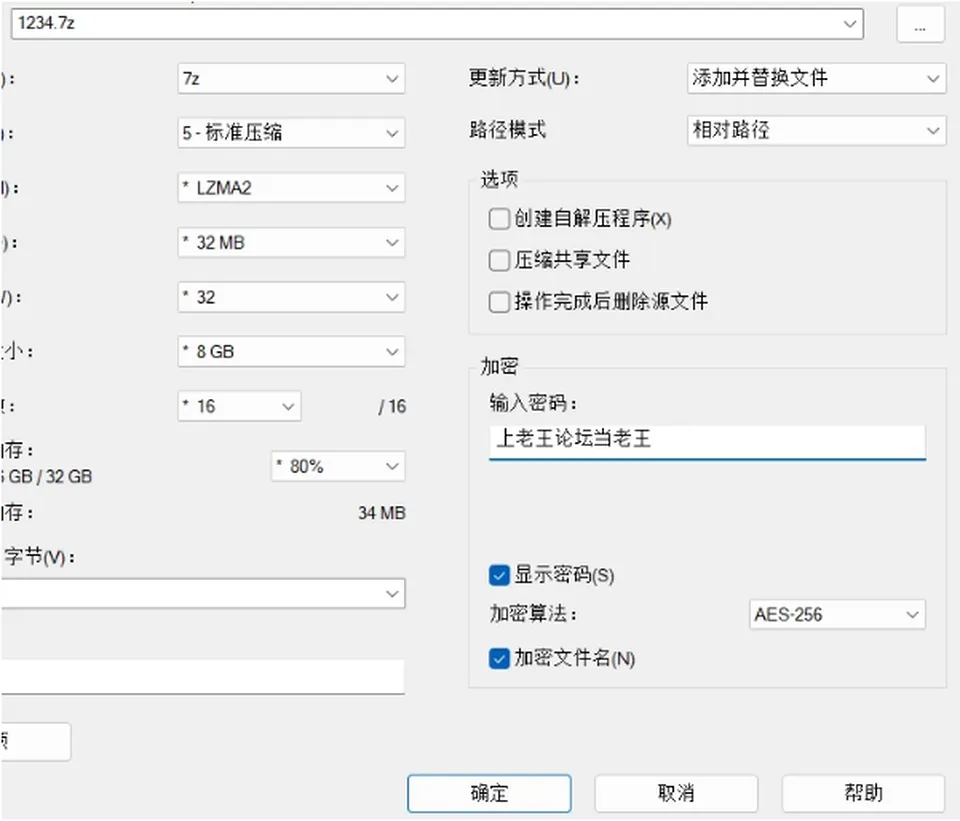
Task: Open the archive name 1234.7z dropdown arrow
Action: pyautogui.click(x=849, y=24)
